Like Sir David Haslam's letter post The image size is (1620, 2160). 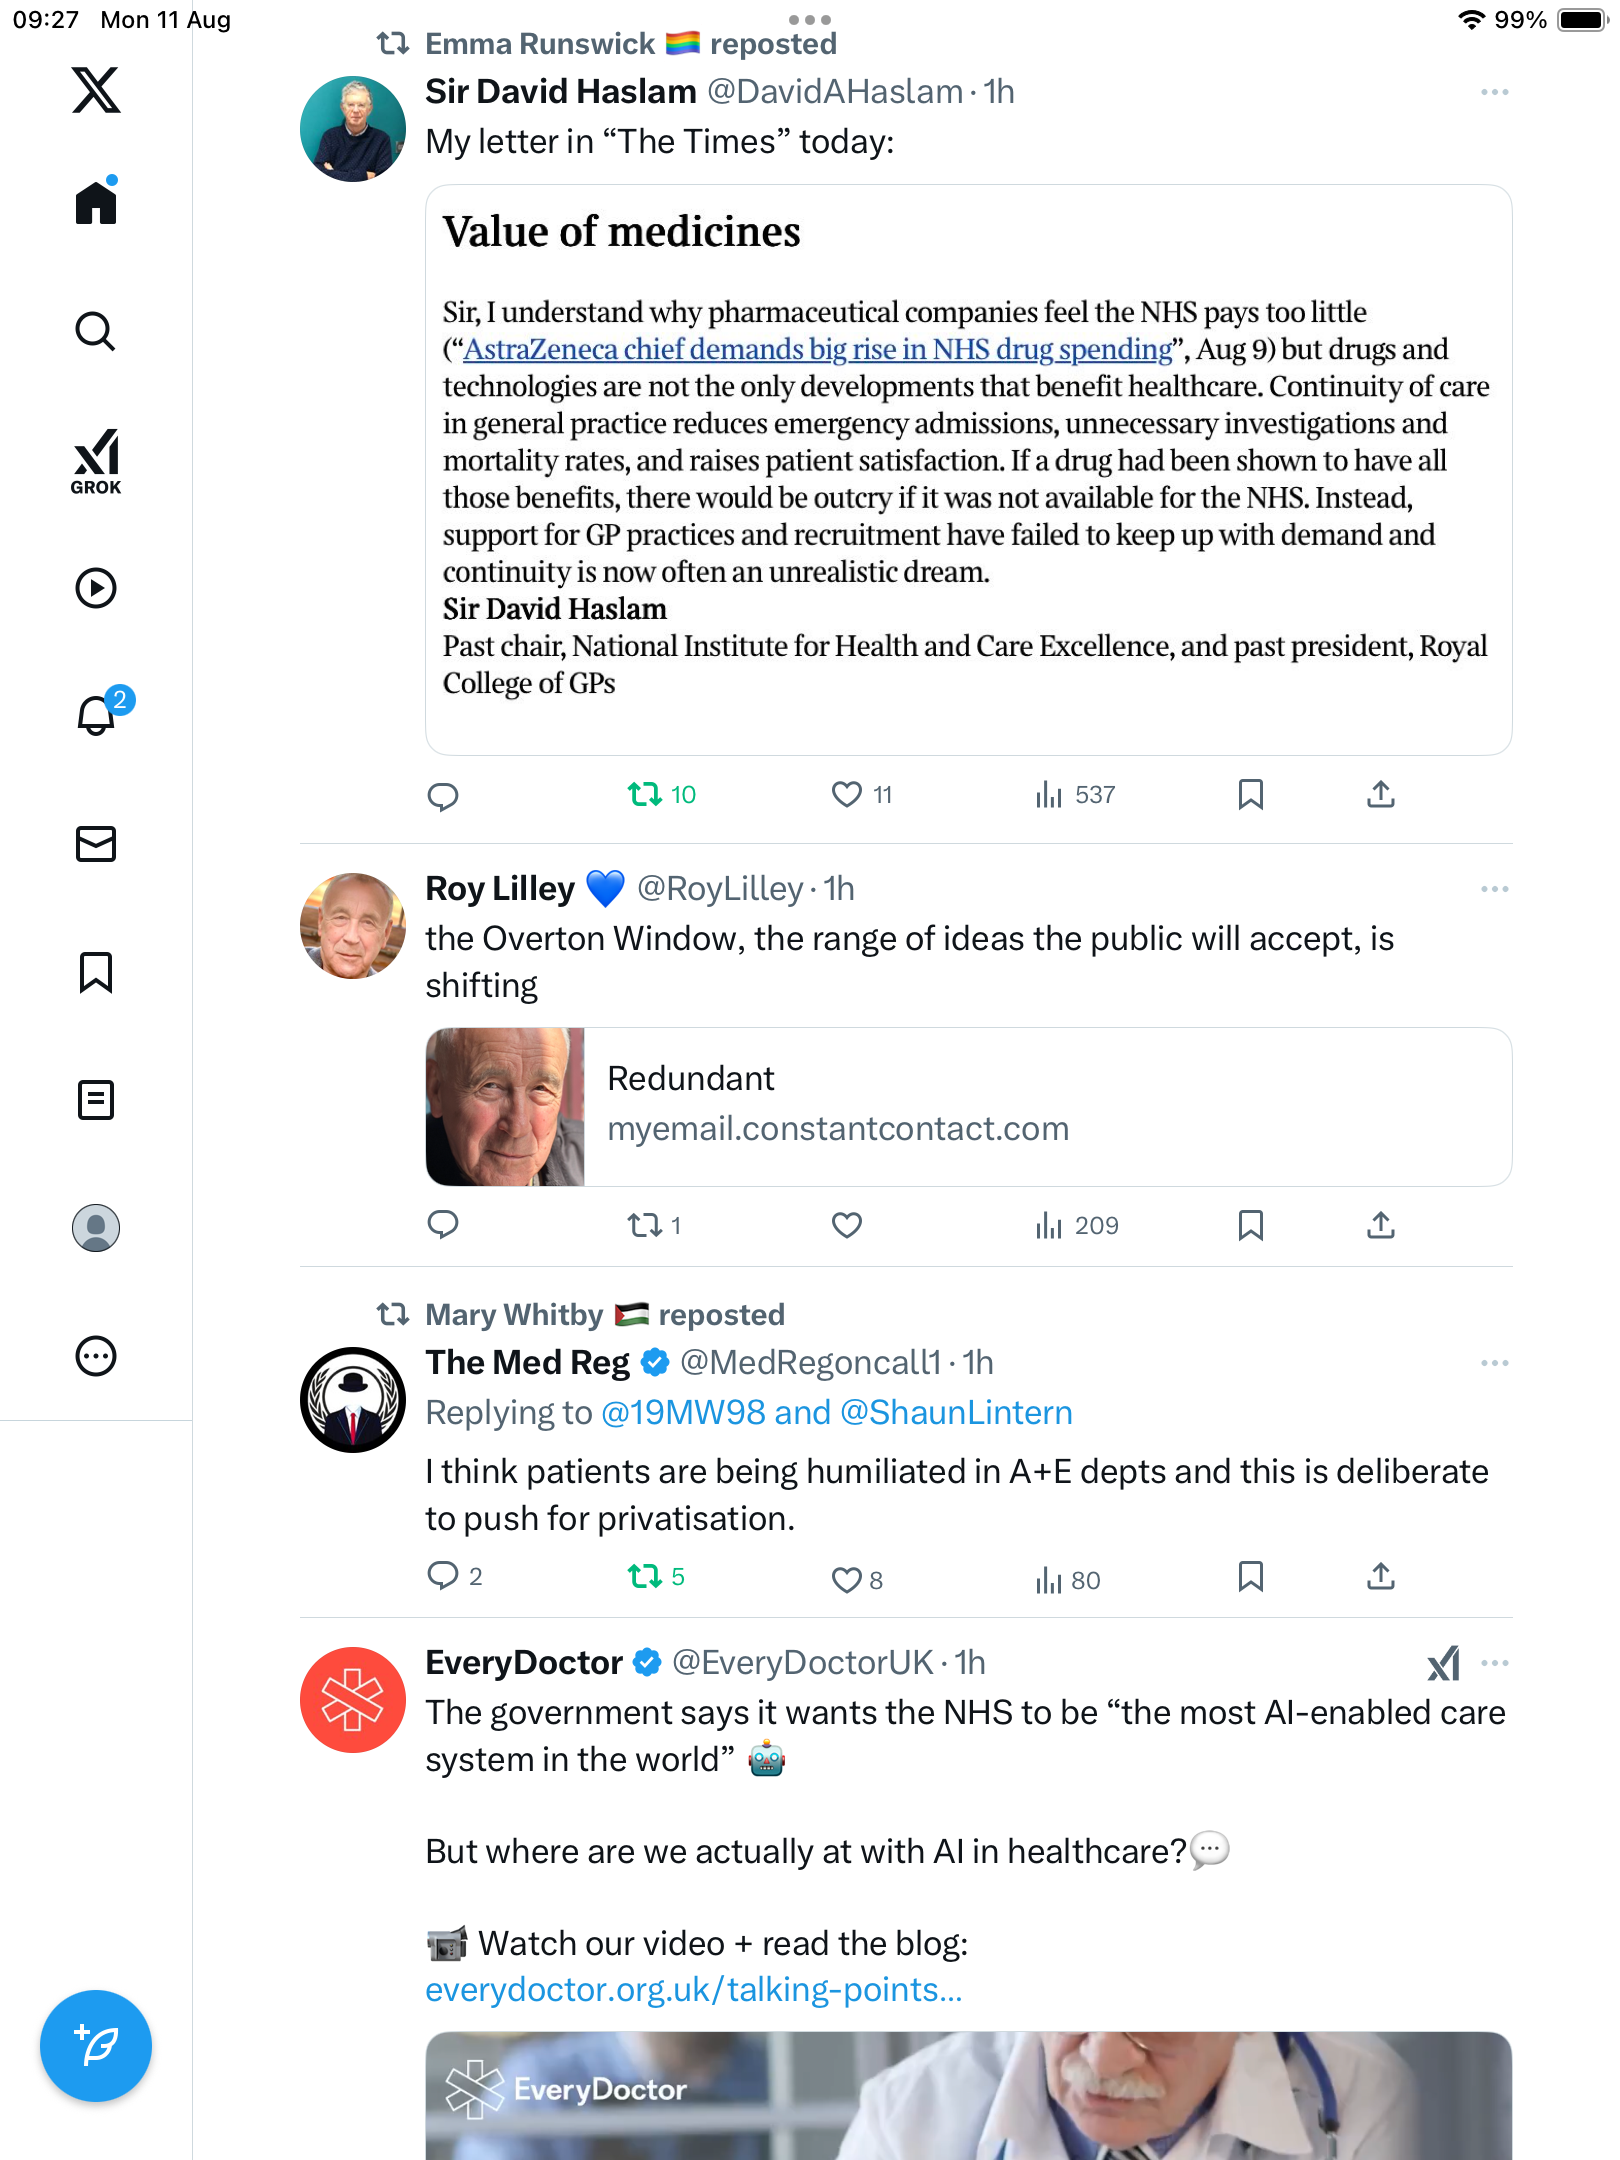click(x=847, y=795)
